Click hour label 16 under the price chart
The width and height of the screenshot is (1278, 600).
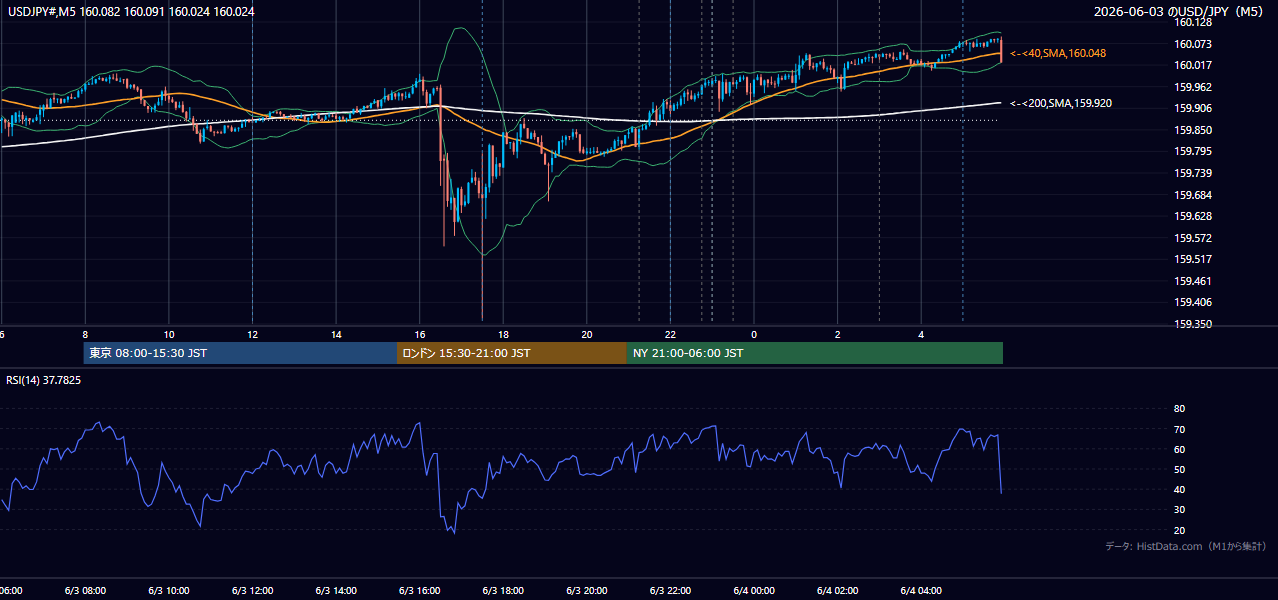420,334
